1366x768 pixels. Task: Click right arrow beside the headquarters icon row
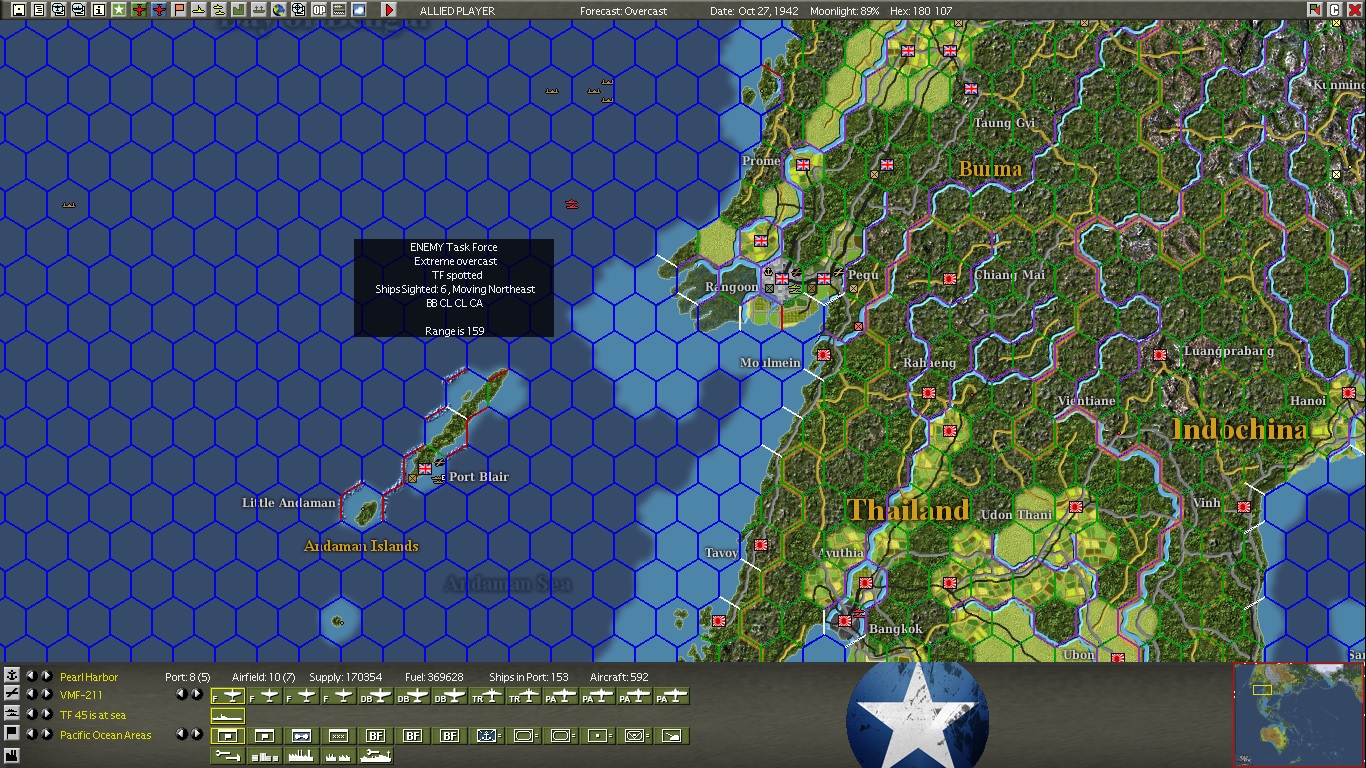tap(196, 734)
